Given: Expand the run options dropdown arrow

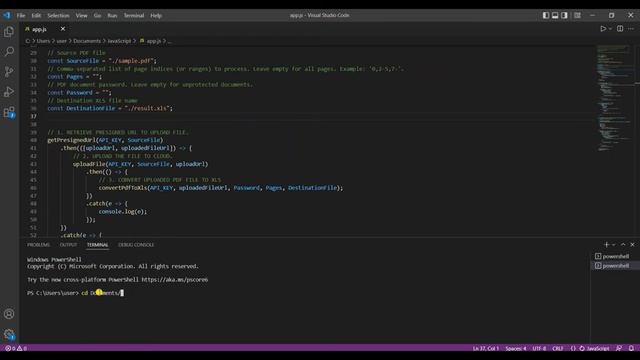Looking at the screenshot, I should click(x=611, y=29).
